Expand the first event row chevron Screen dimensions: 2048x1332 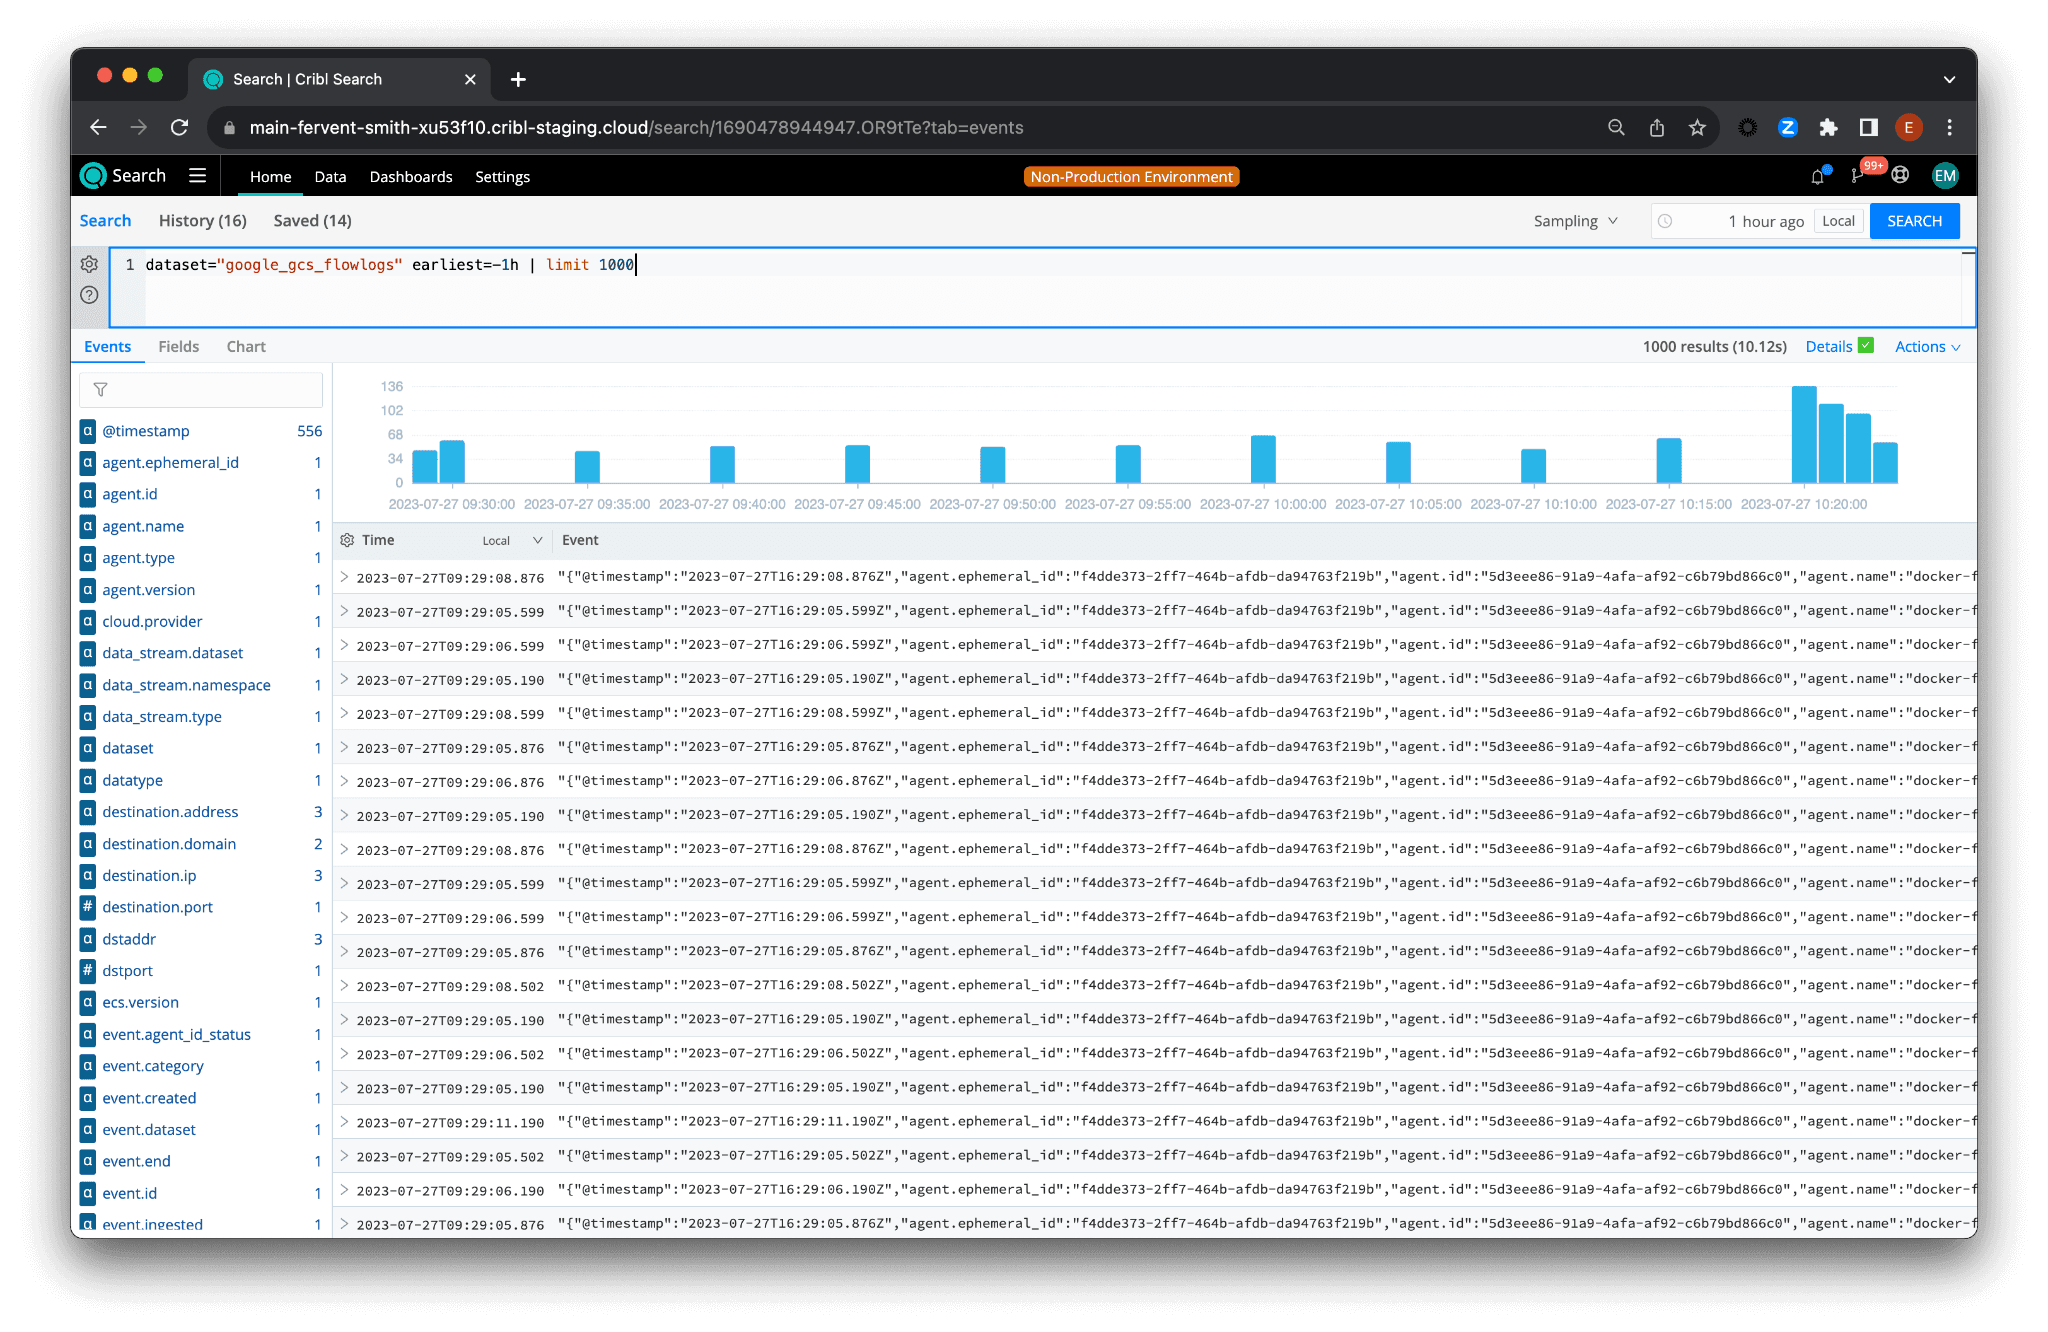click(344, 577)
